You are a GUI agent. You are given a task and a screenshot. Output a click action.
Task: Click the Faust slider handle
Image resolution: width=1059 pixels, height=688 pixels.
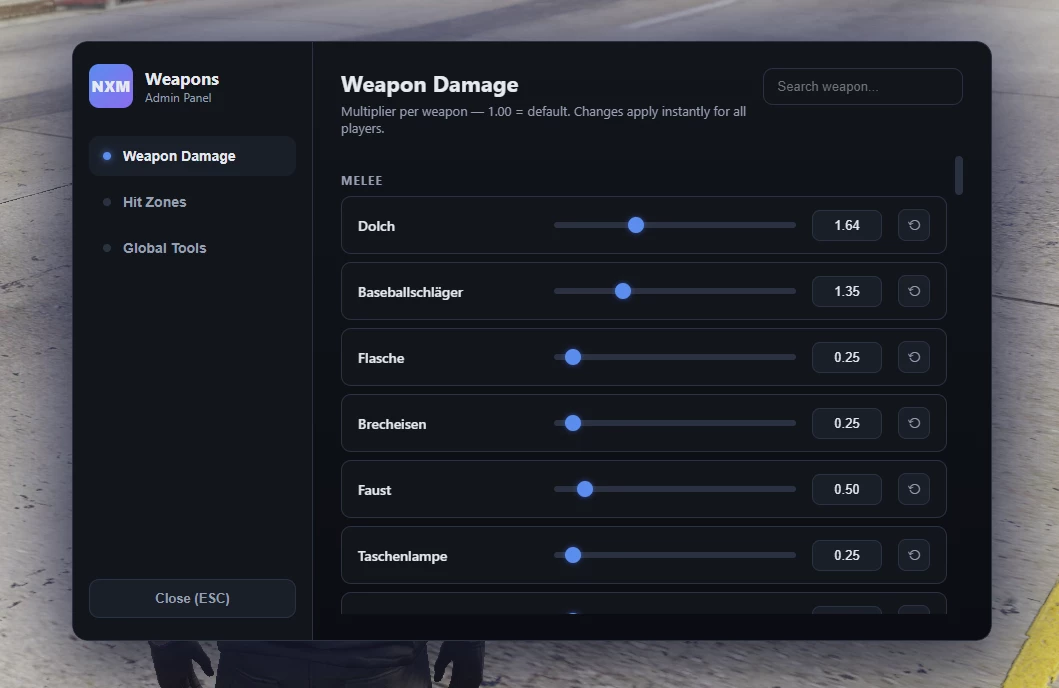coord(585,489)
